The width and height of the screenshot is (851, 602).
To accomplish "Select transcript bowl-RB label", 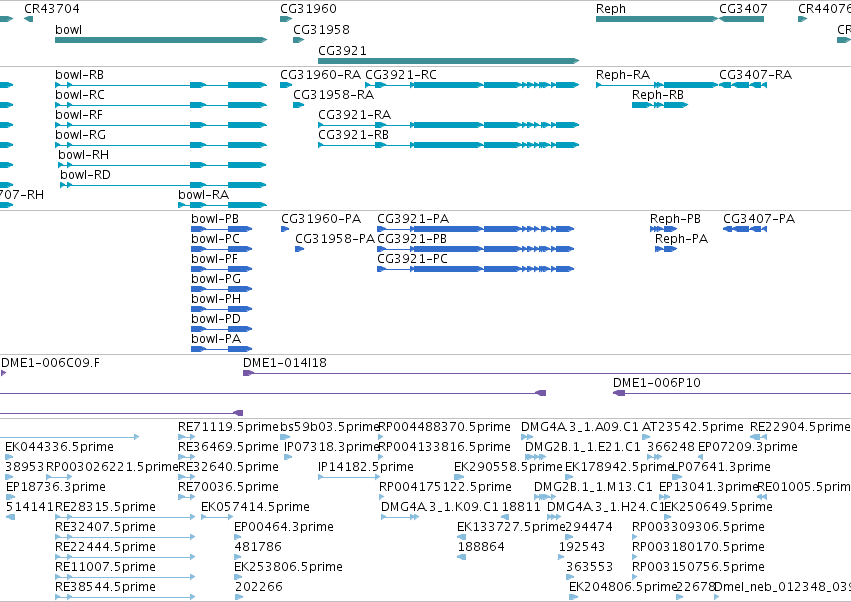I will pos(79,75).
